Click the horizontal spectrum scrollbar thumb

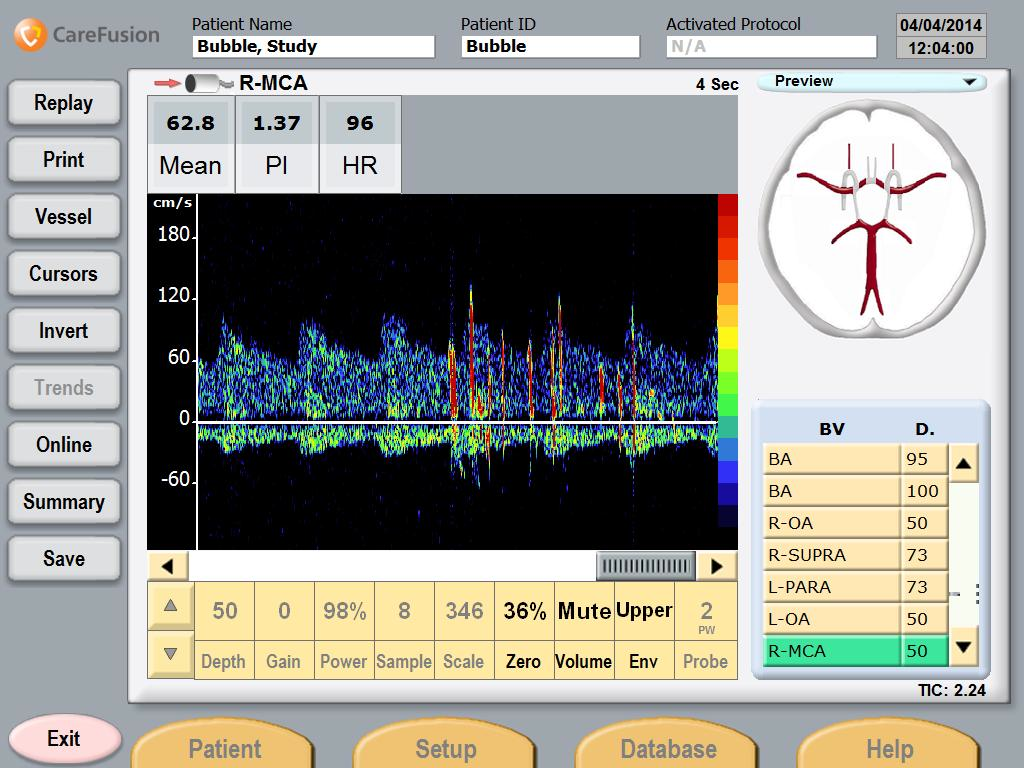pyautogui.click(x=645, y=566)
